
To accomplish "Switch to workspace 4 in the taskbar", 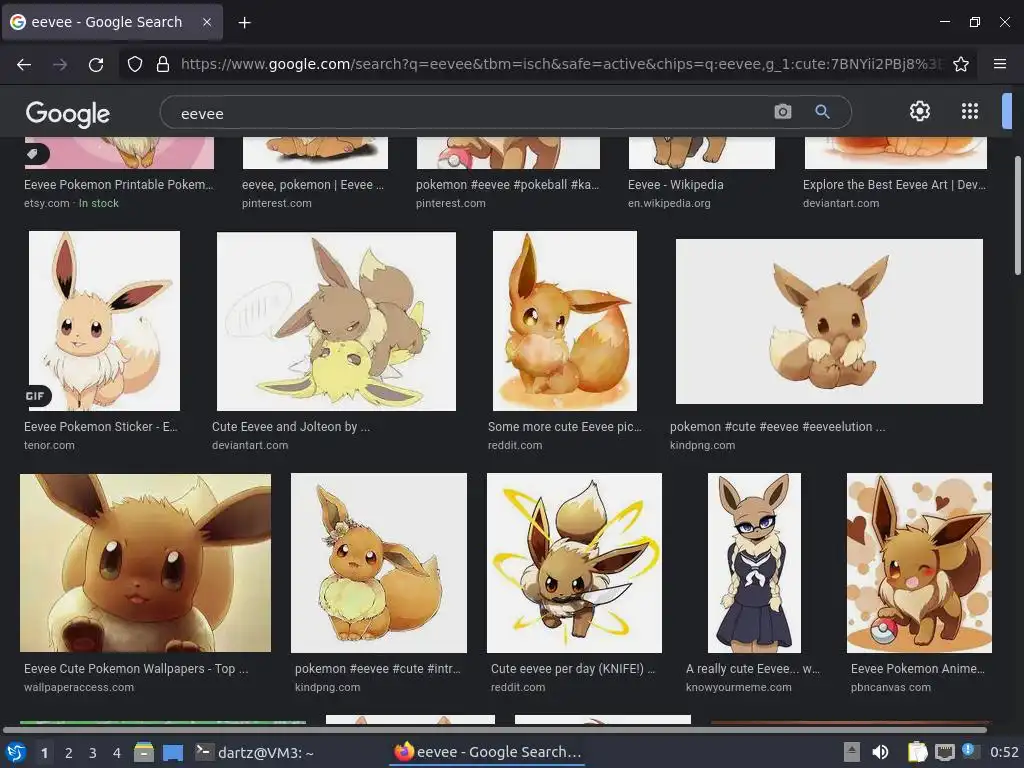I will 117,753.
